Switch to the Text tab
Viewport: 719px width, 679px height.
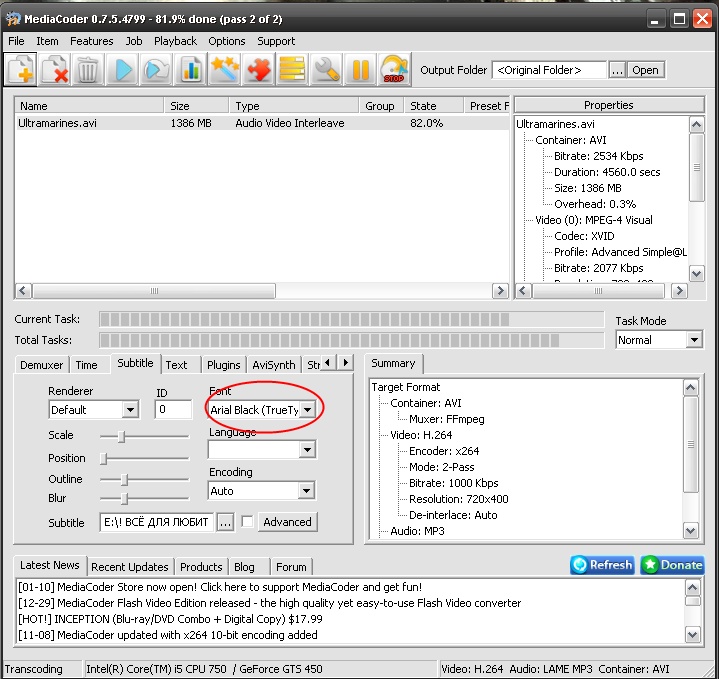point(180,365)
